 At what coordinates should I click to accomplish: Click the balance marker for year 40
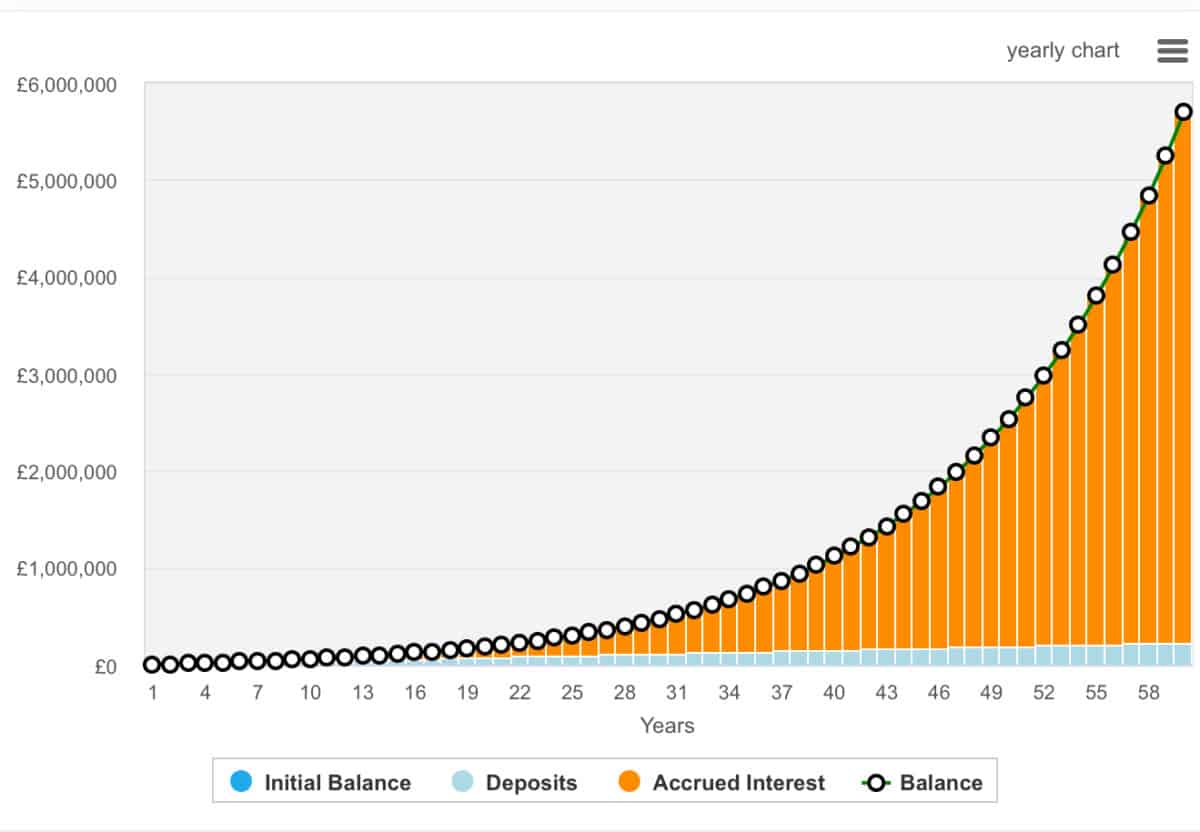pos(834,555)
